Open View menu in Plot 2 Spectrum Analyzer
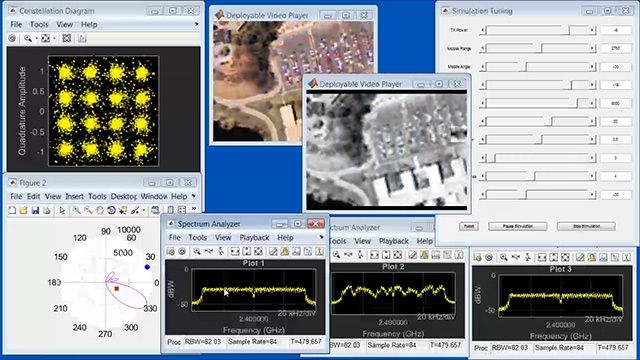This screenshot has height=360, width=640. (362, 241)
